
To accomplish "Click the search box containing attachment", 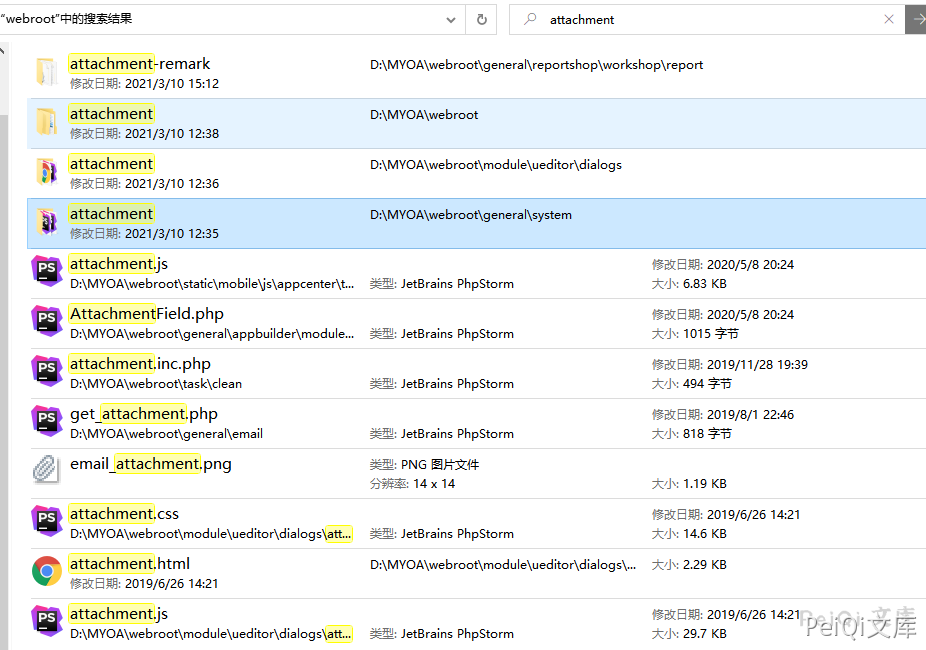I will (707, 19).
